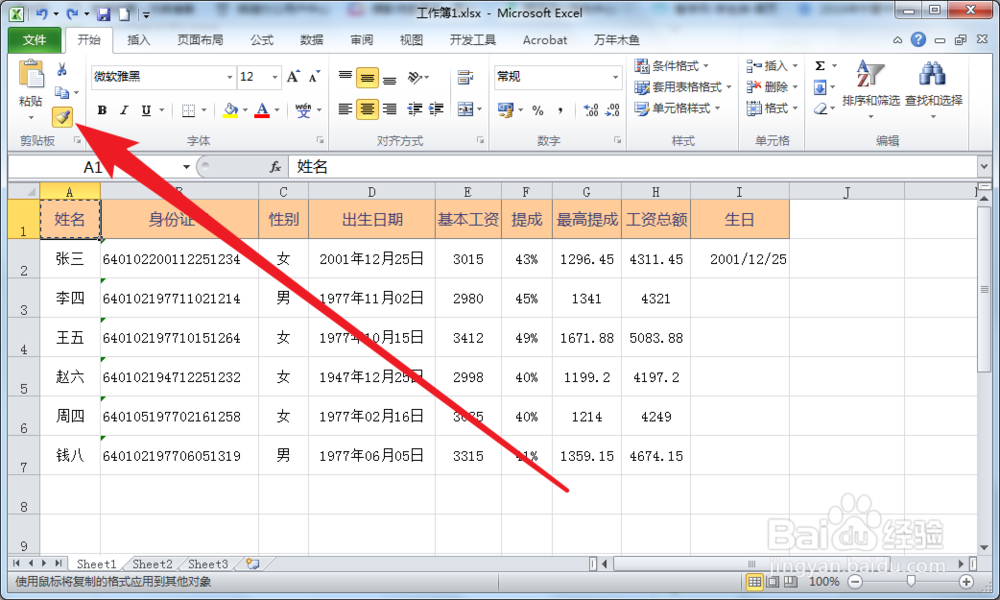Decrease font size with small A icon
The image size is (1000, 600).
click(x=314, y=77)
